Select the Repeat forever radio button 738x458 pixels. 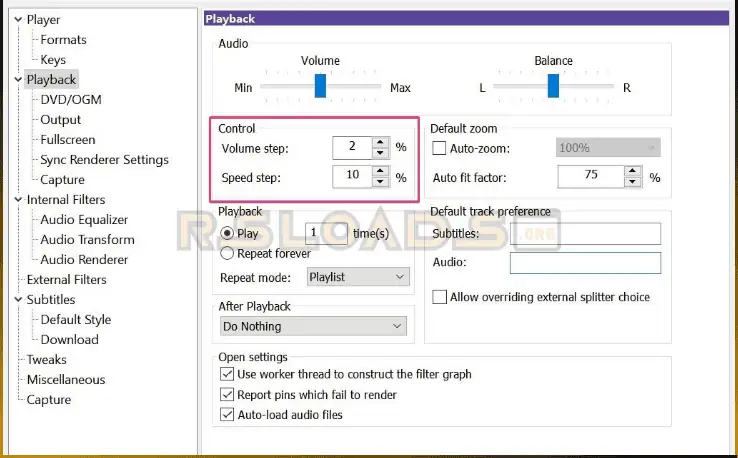[227, 253]
